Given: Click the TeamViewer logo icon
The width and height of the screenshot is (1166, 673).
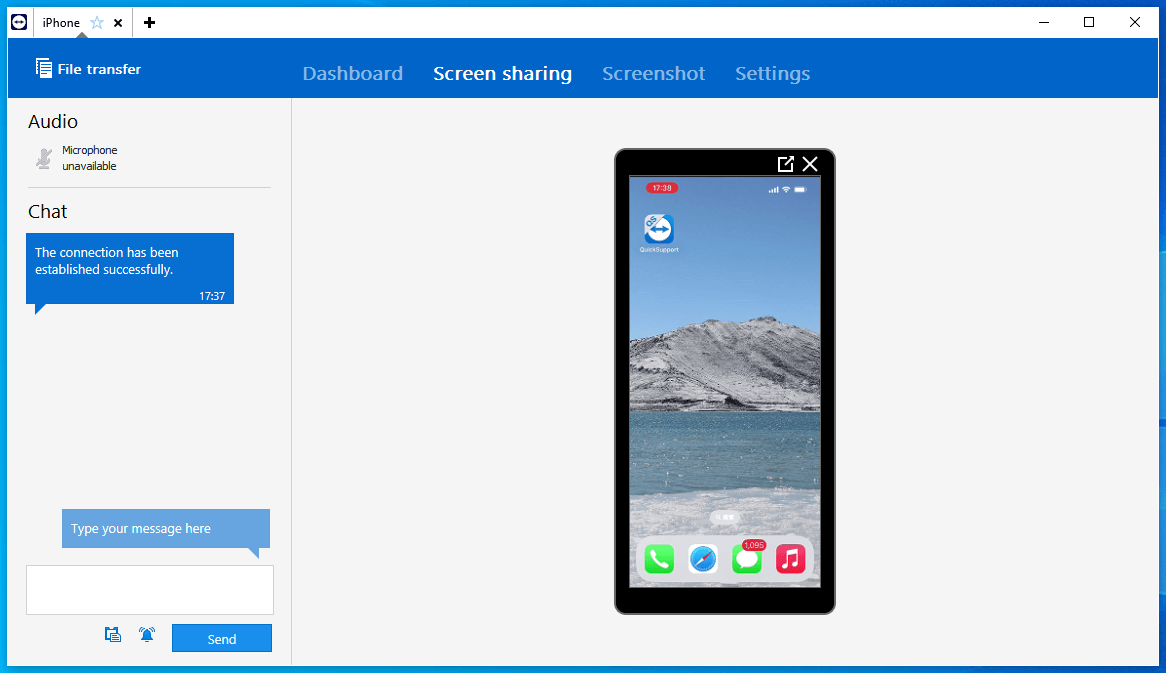Looking at the screenshot, I should [x=19, y=22].
